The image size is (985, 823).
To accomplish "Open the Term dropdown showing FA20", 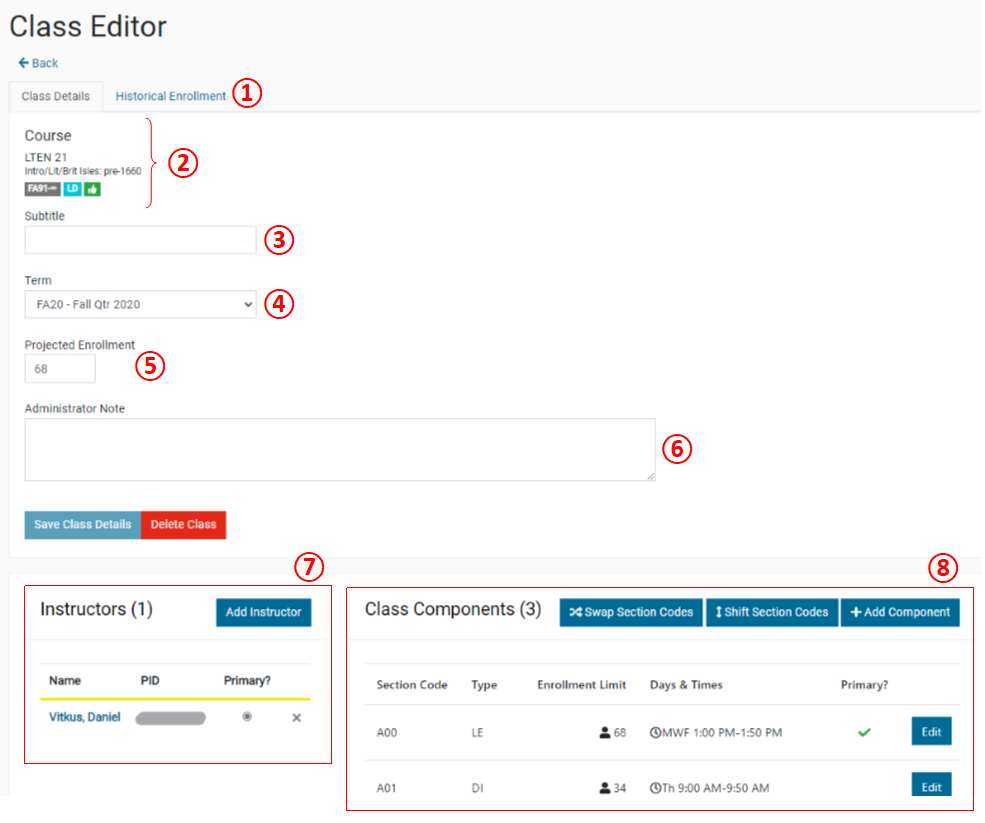I will [x=140, y=304].
